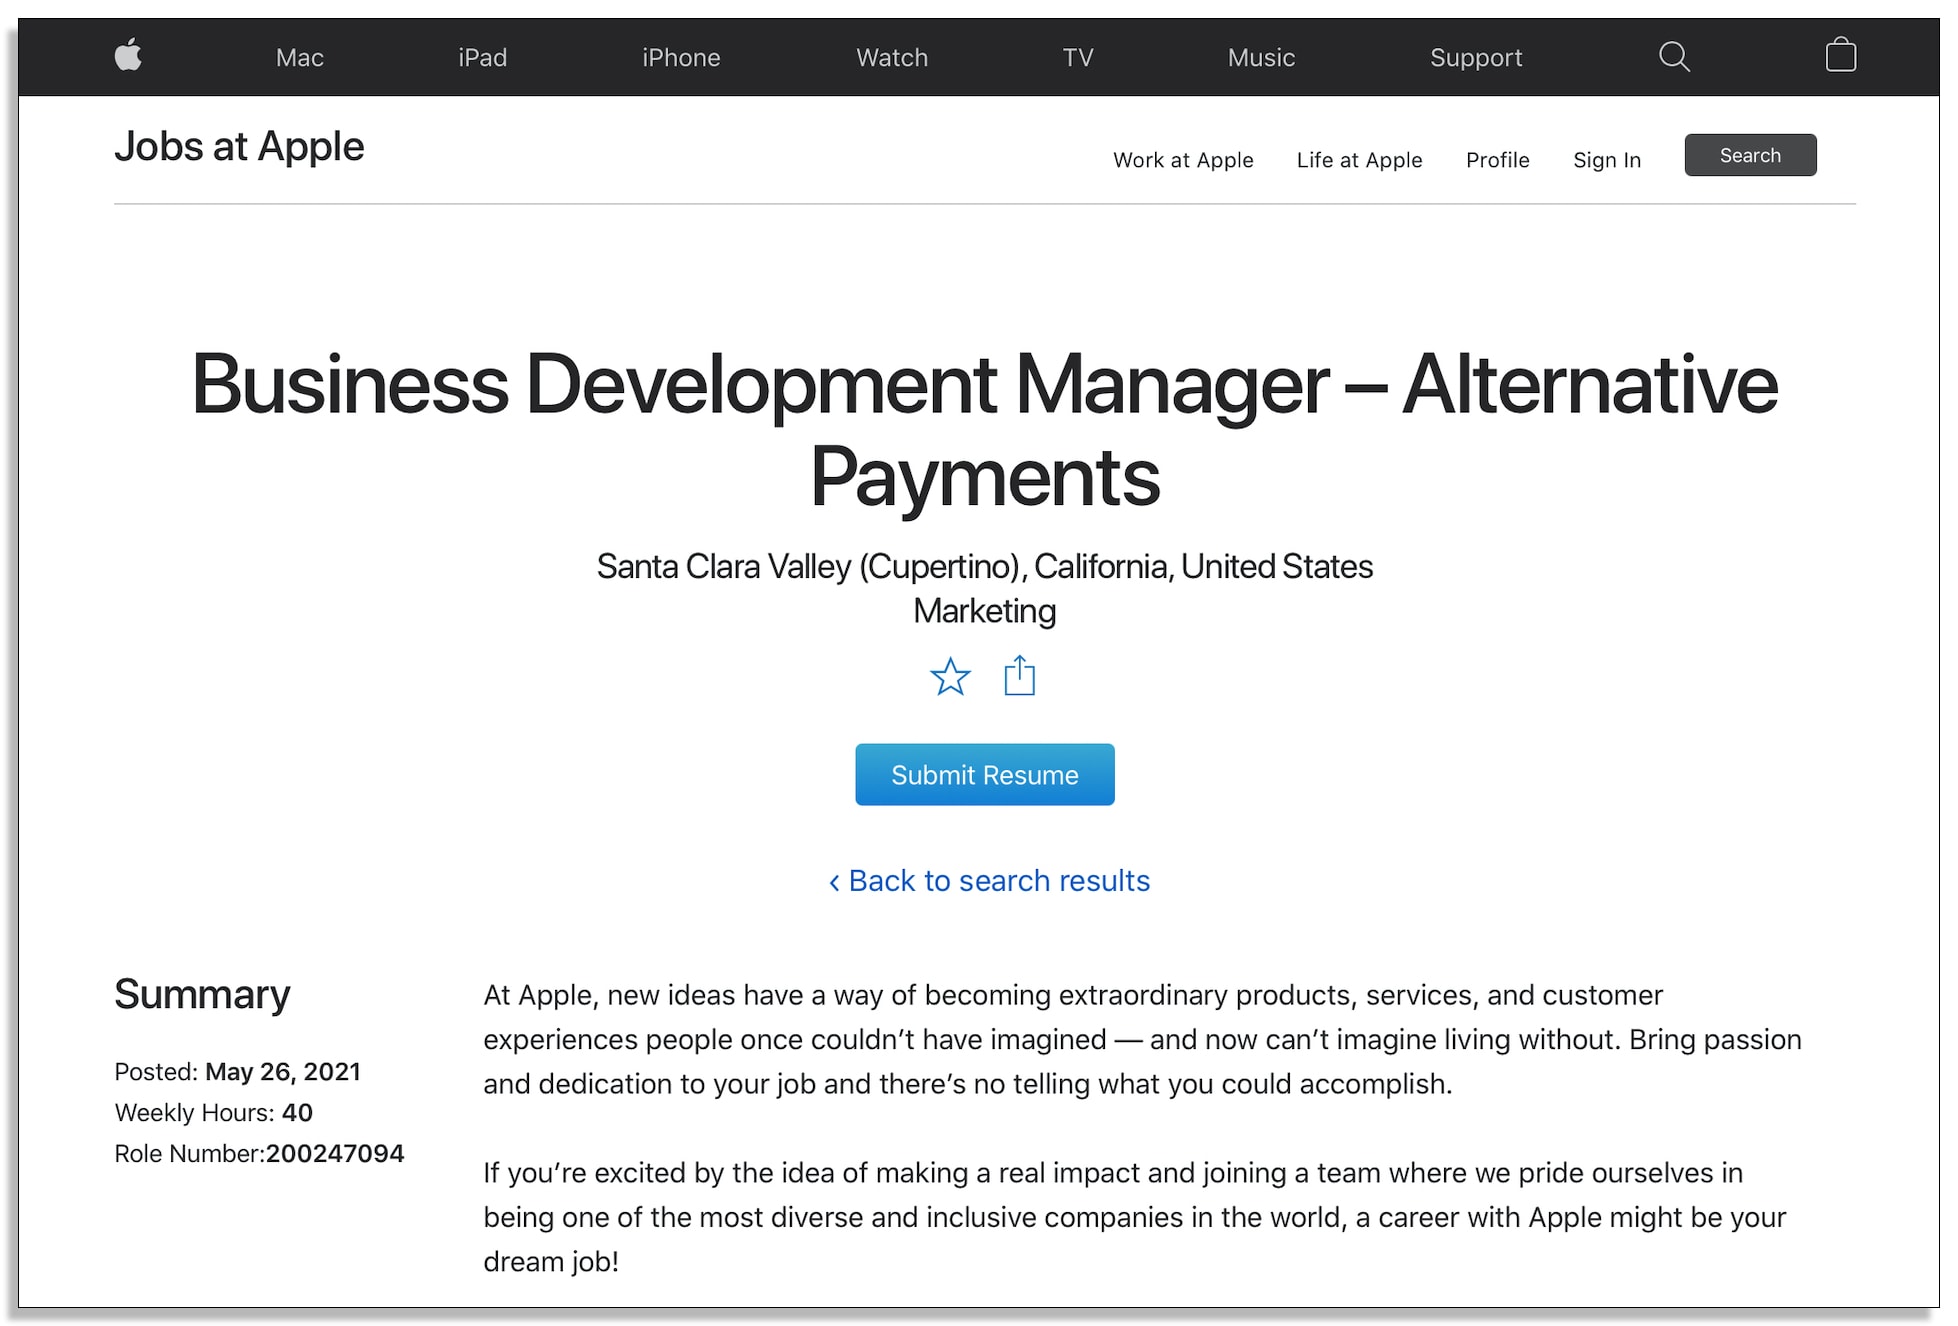Open the Work at Apple link
The width and height of the screenshot is (1958, 1326).
(1183, 160)
